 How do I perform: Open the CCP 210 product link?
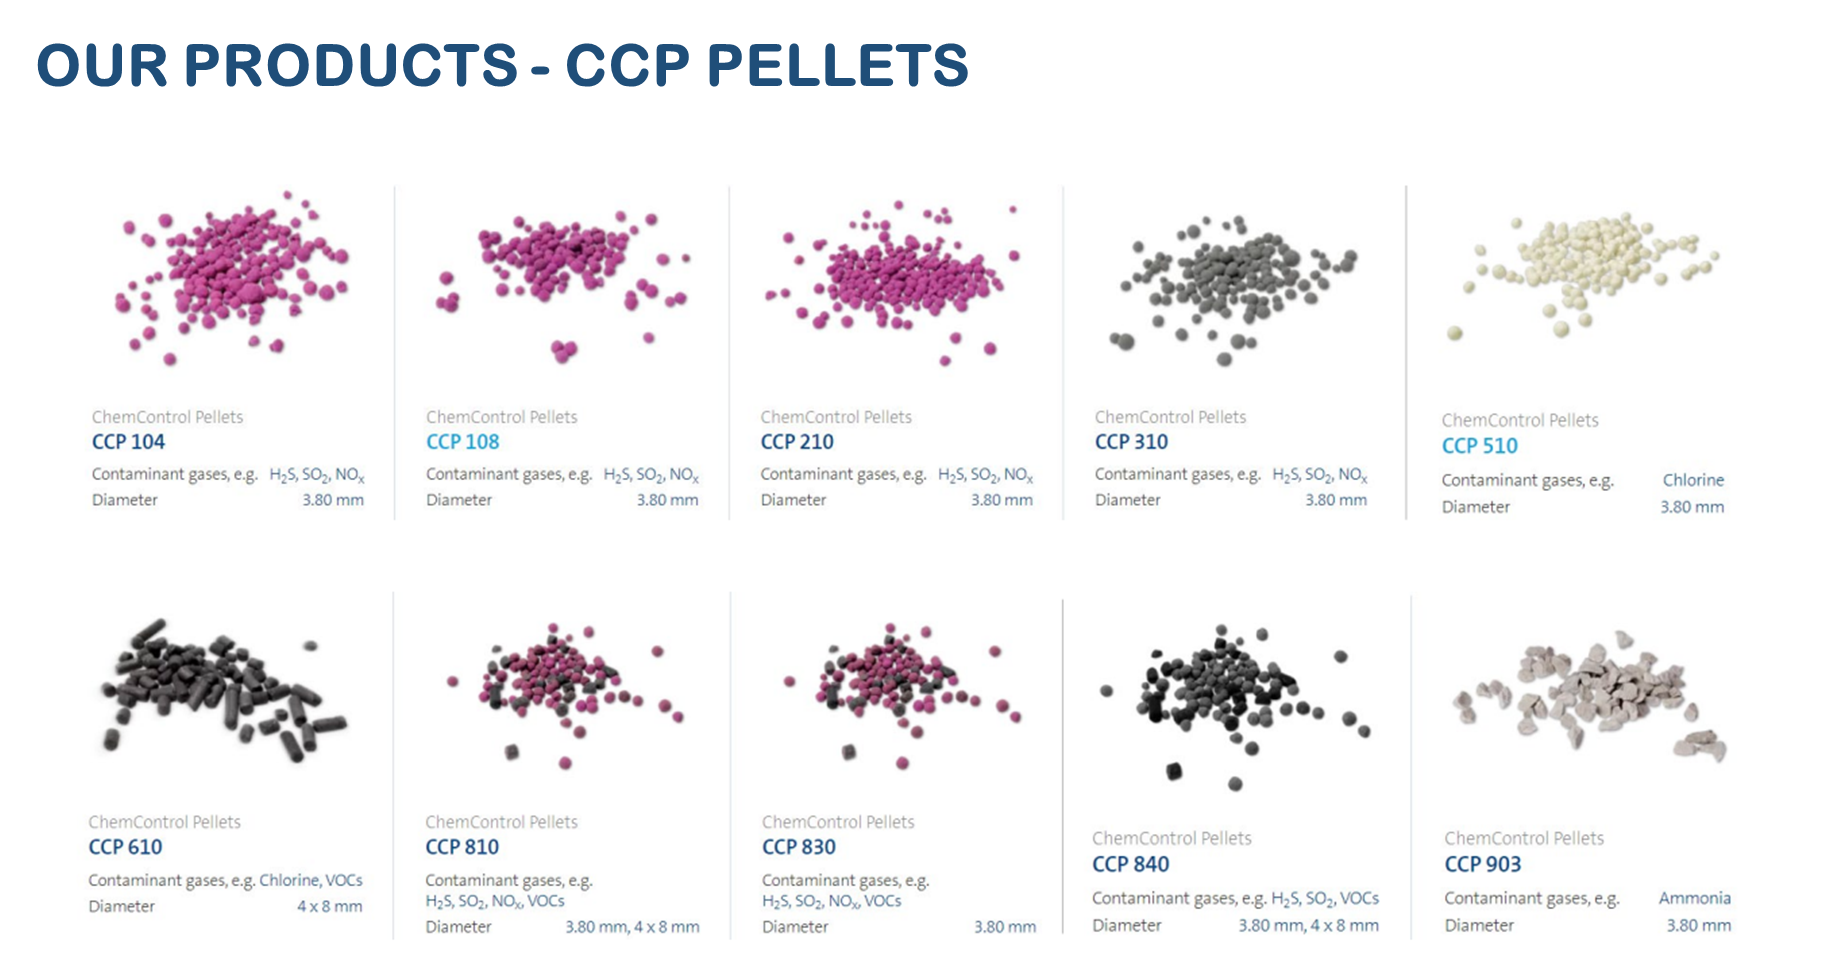pos(796,442)
